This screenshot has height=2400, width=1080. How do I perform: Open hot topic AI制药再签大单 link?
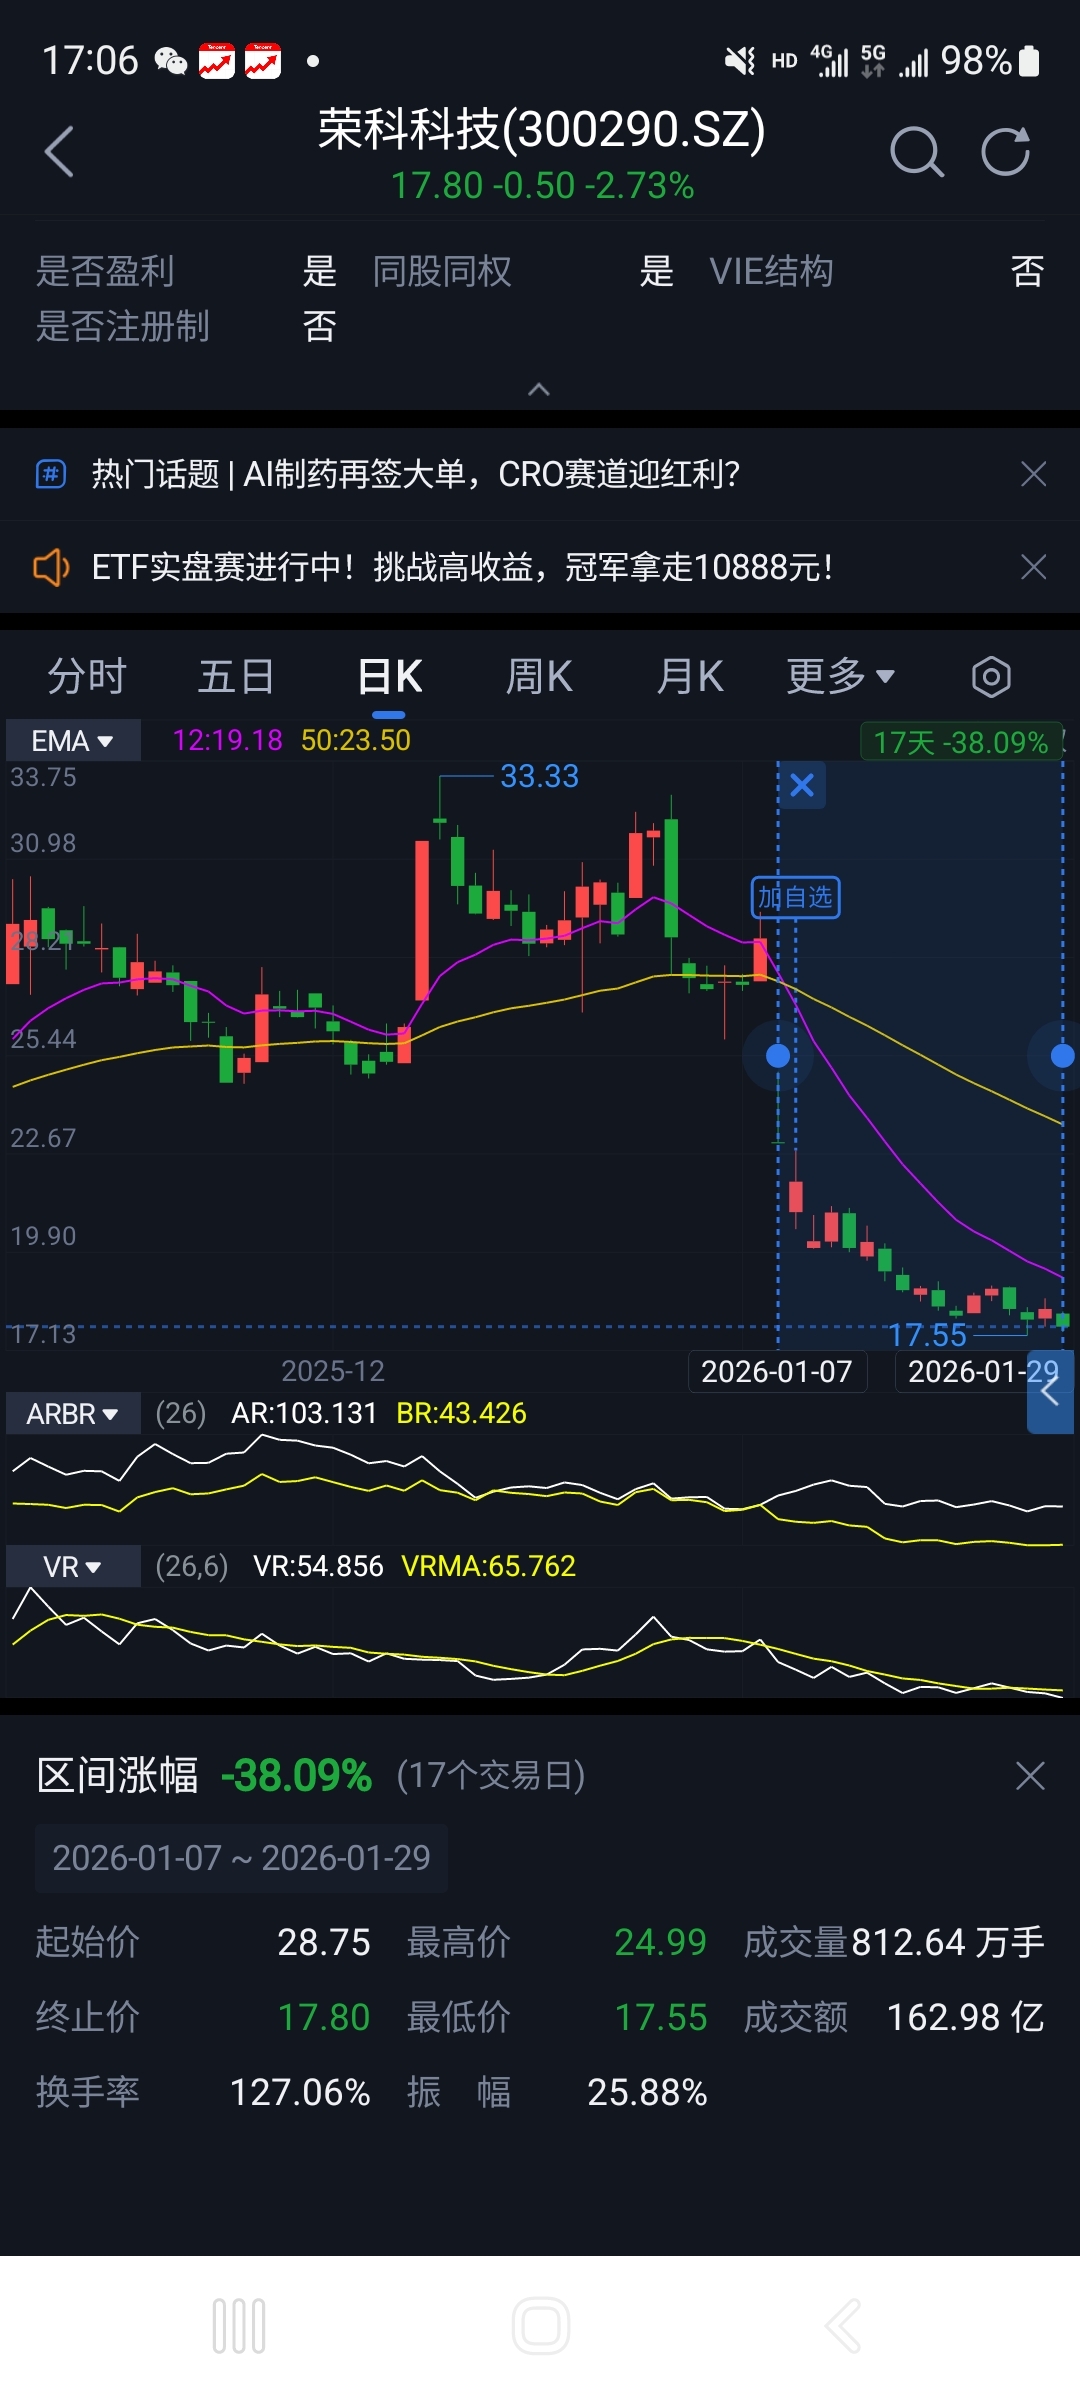[x=416, y=473]
